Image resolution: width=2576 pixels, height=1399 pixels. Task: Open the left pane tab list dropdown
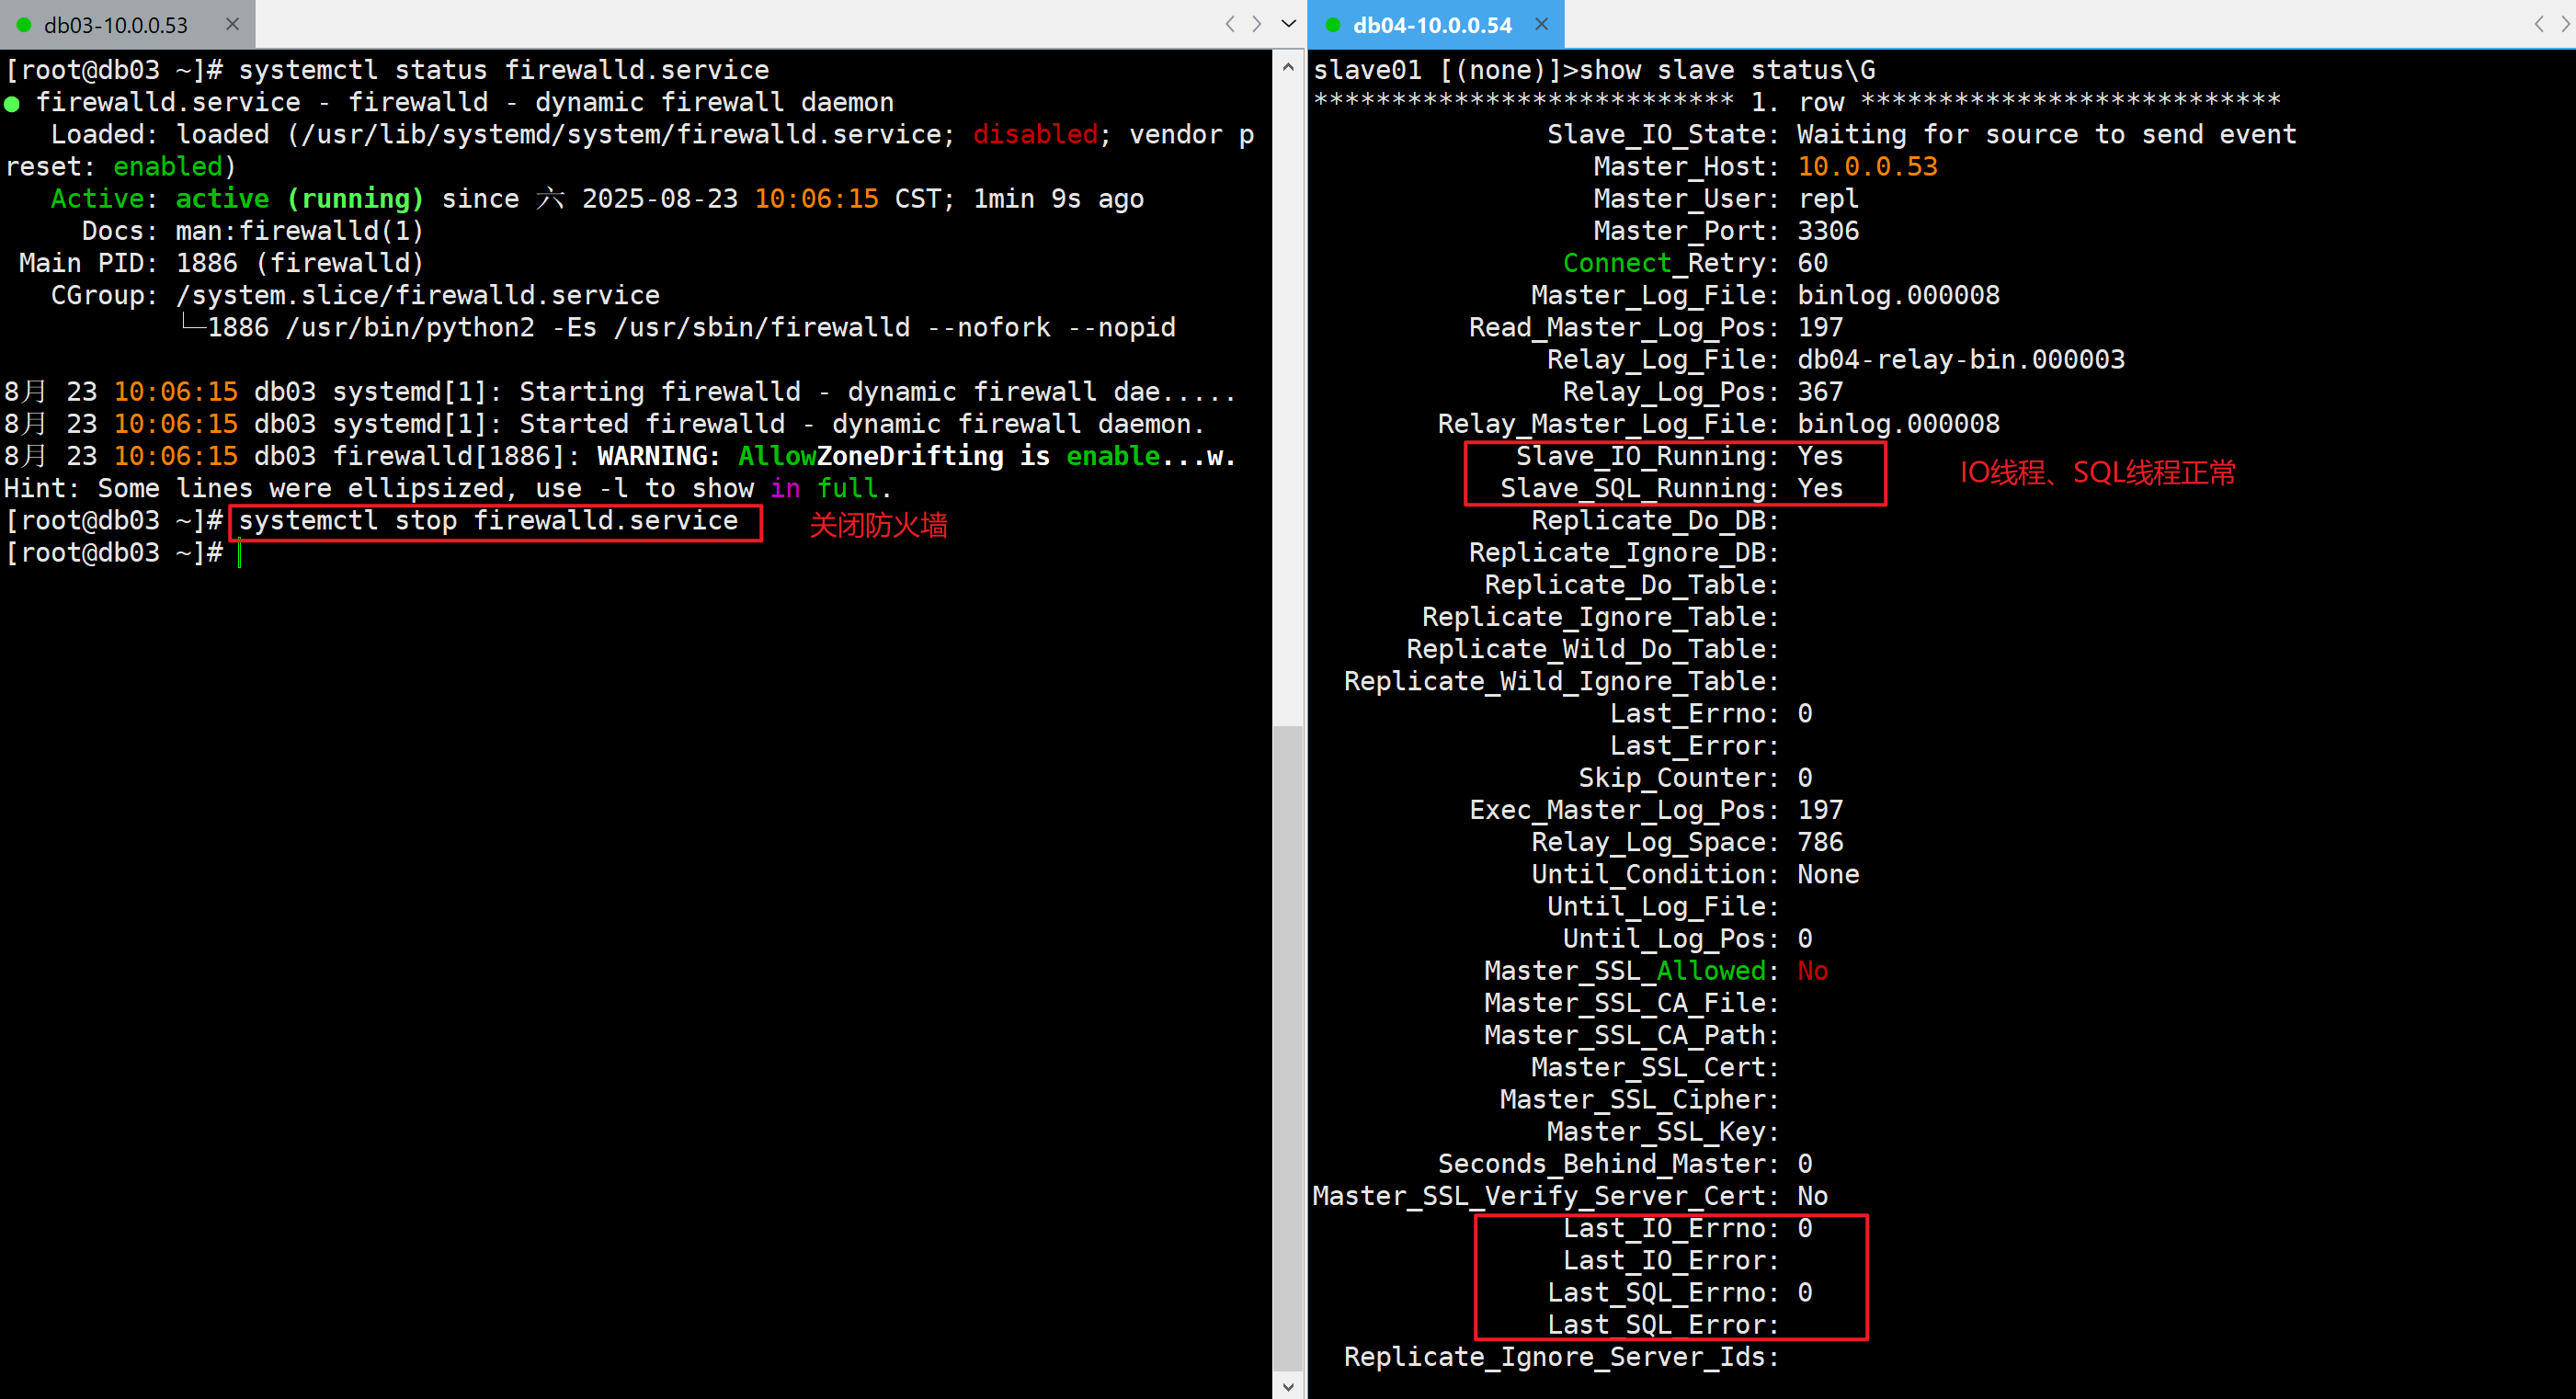coord(1288,24)
